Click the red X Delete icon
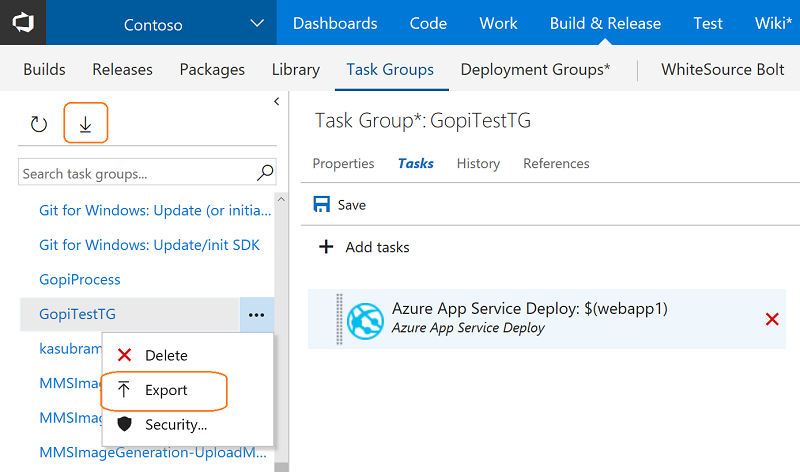 click(x=124, y=355)
